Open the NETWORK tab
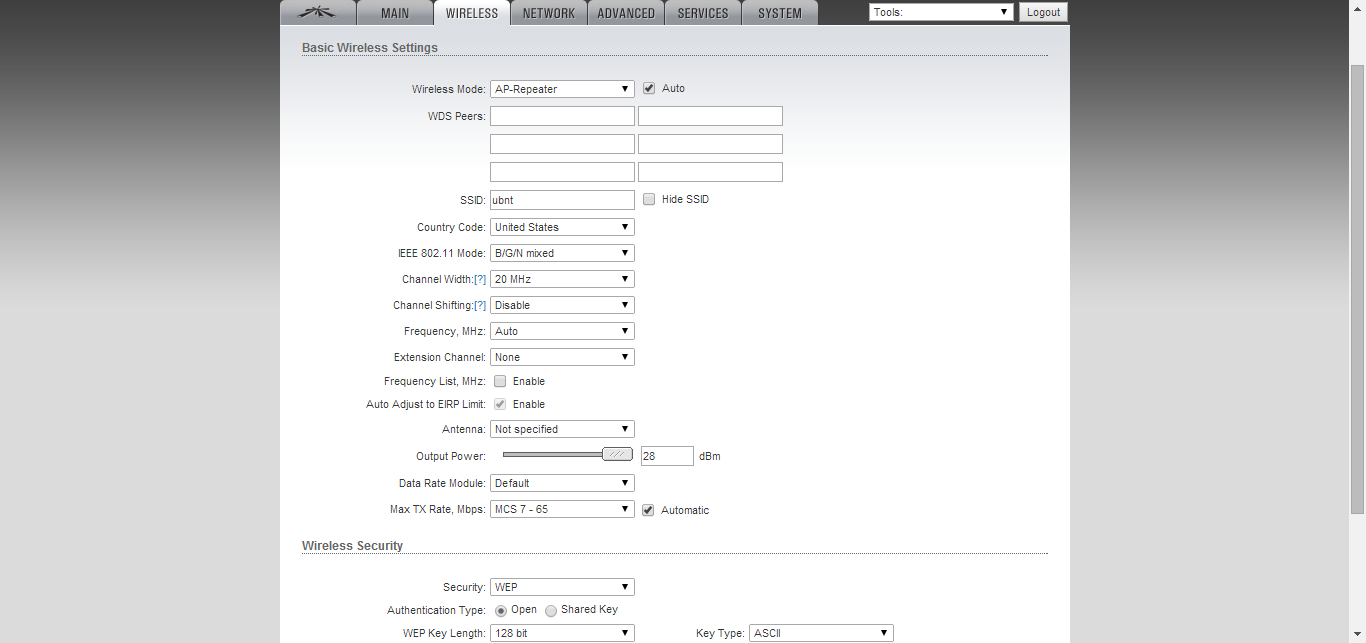This screenshot has height=643, width=1366. click(548, 13)
